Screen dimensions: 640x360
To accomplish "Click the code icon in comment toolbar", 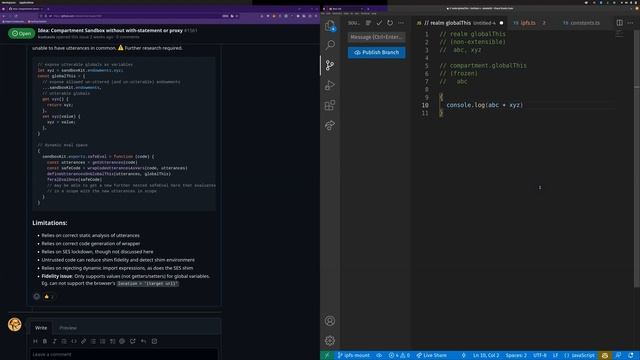I will tap(74, 341).
